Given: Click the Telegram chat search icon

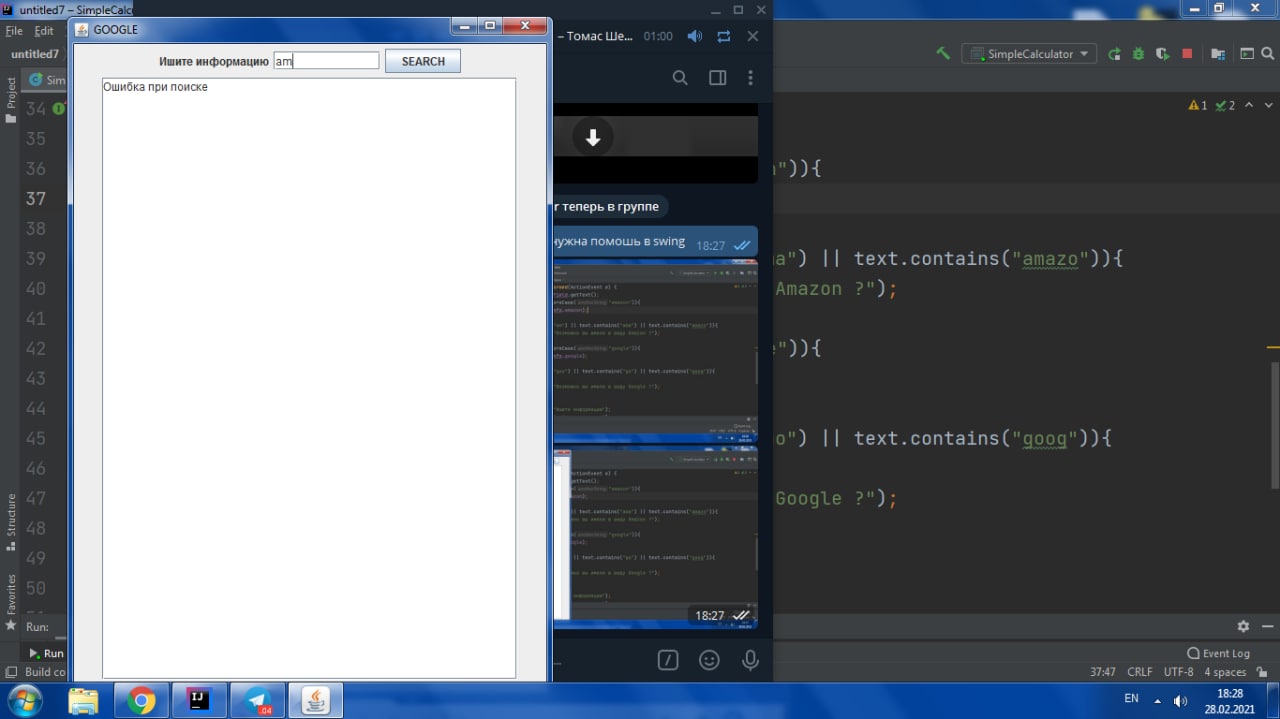Looking at the screenshot, I should [x=680, y=78].
